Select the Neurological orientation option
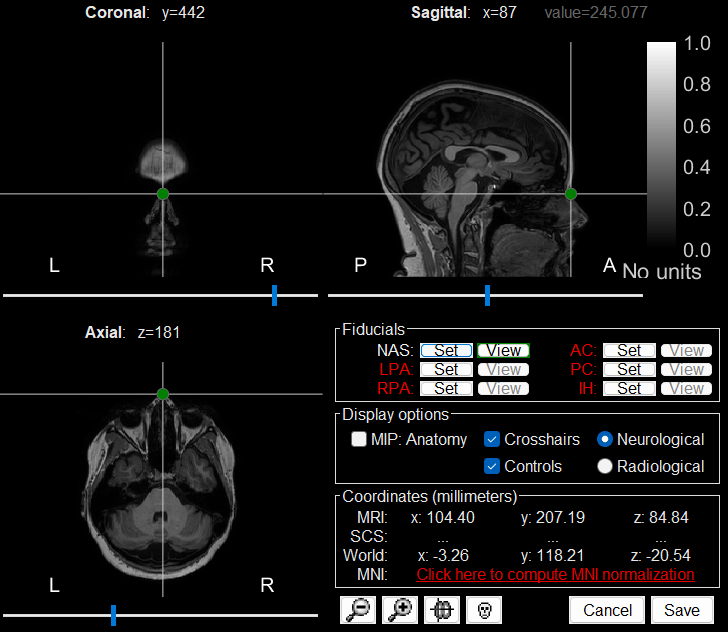728x632 pixels. pyautogui.click(x=605, y=439)
